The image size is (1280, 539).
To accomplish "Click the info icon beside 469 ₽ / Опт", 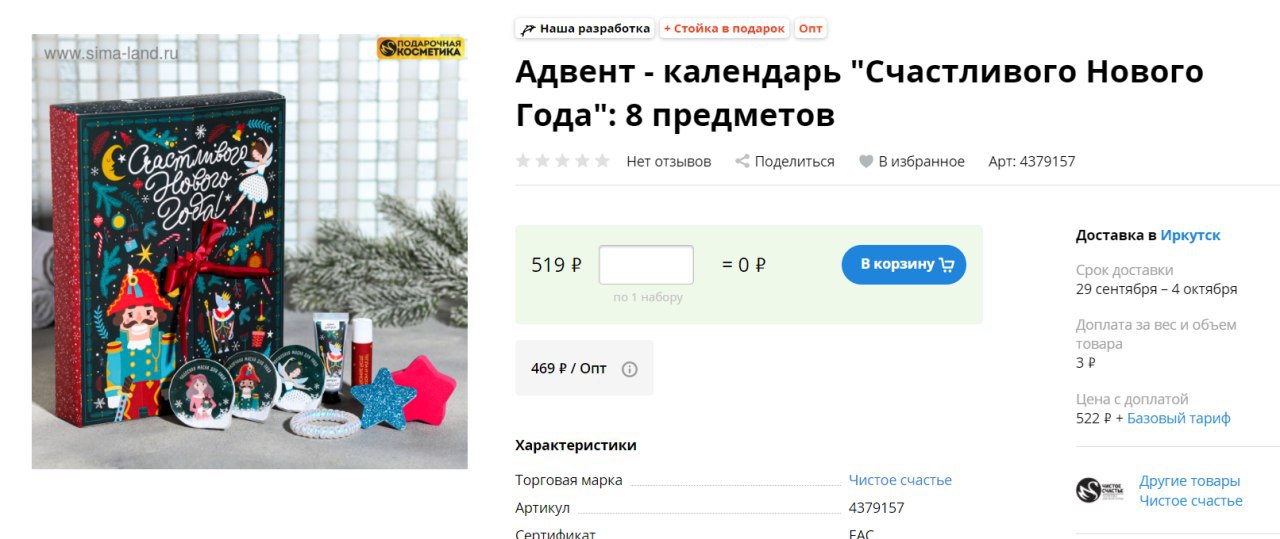I will (629, 369).
